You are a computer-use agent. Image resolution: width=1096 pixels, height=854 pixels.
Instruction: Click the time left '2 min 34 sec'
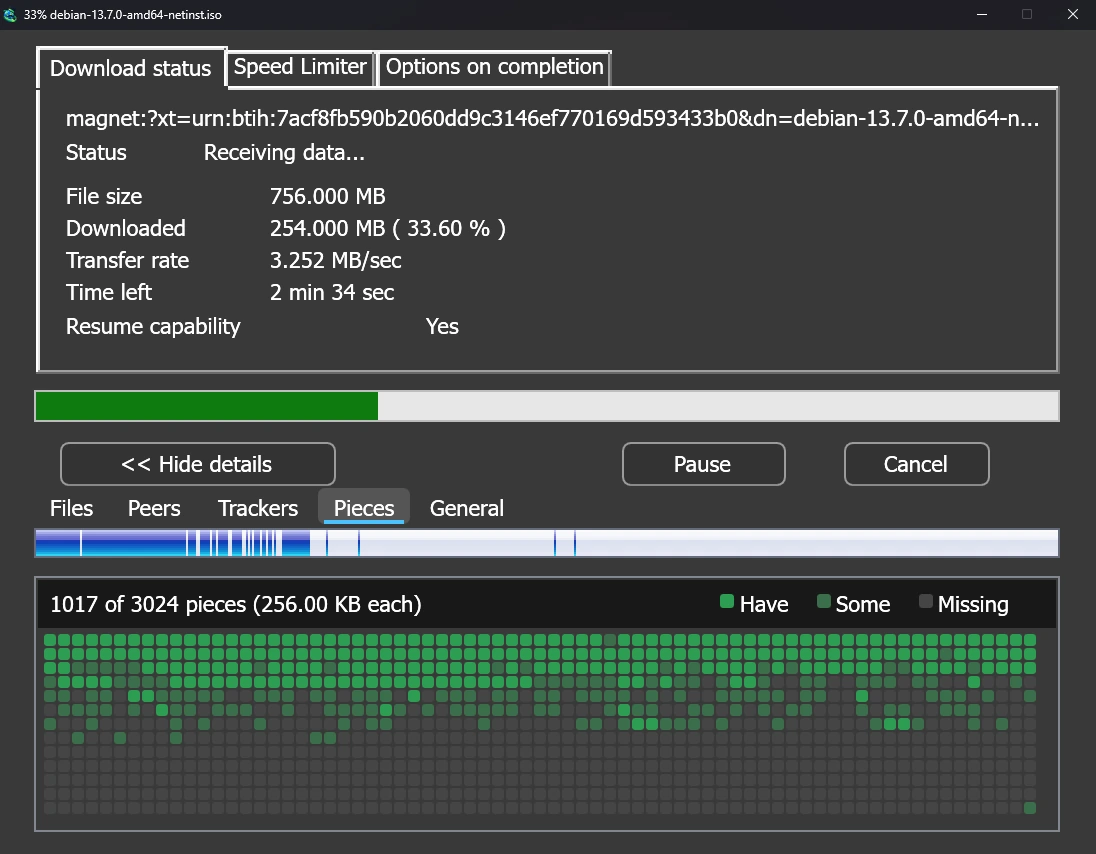(x=332, y=293)
